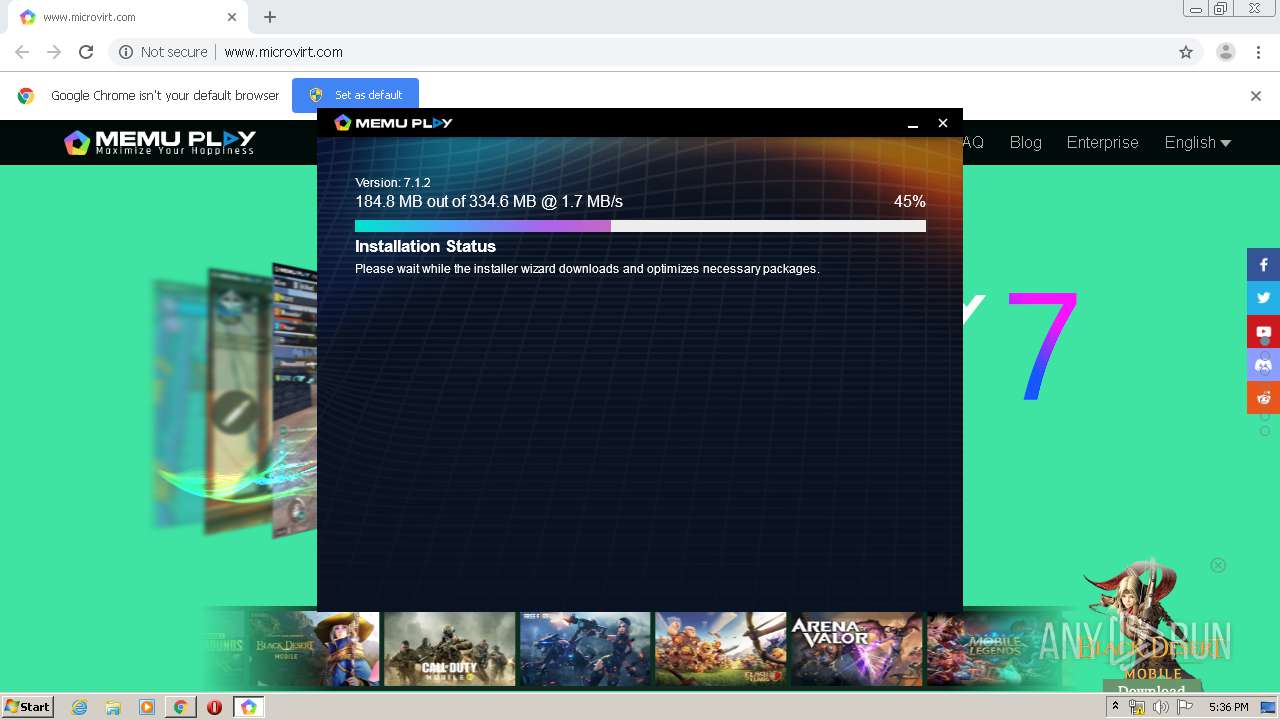
Task: Open Internet Explorer from taskbar
Action: coord(79,707)
